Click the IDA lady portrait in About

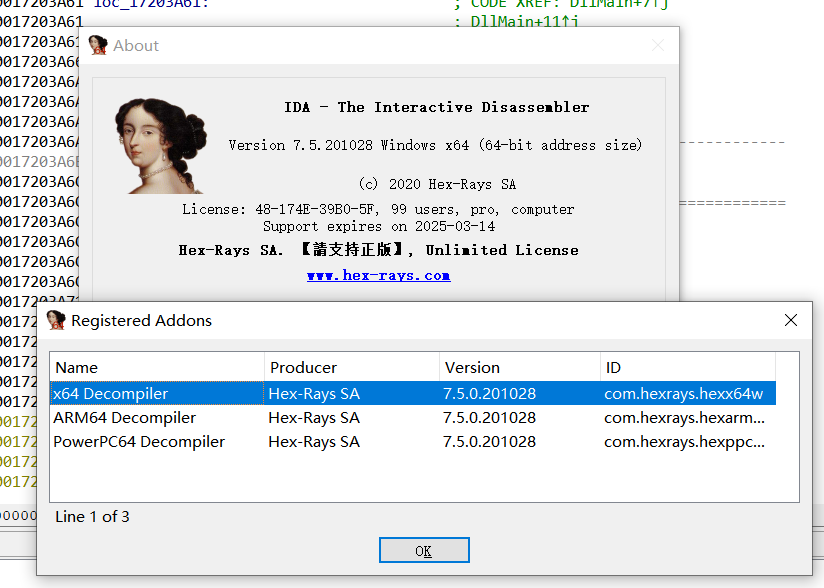[x=160, y=146]
